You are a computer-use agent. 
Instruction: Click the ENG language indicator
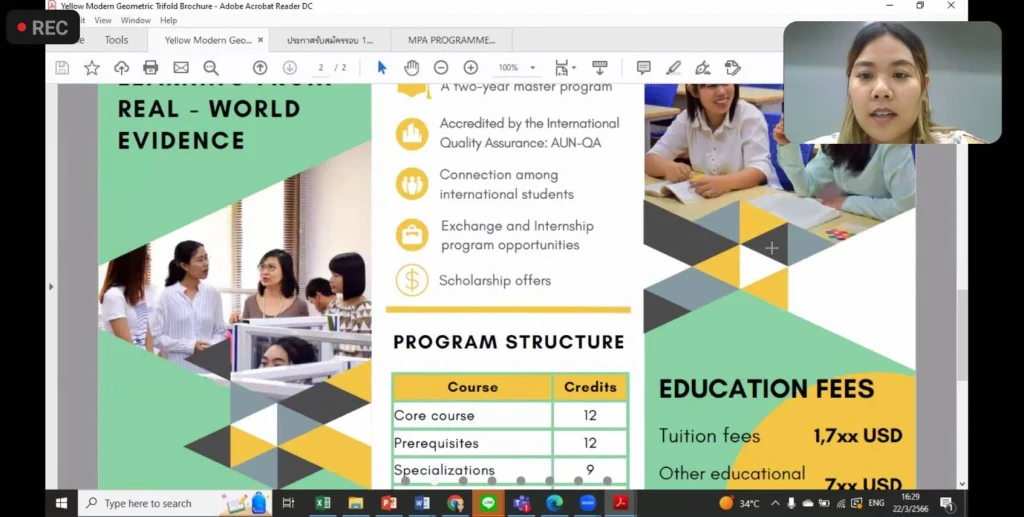click(876, 503)
